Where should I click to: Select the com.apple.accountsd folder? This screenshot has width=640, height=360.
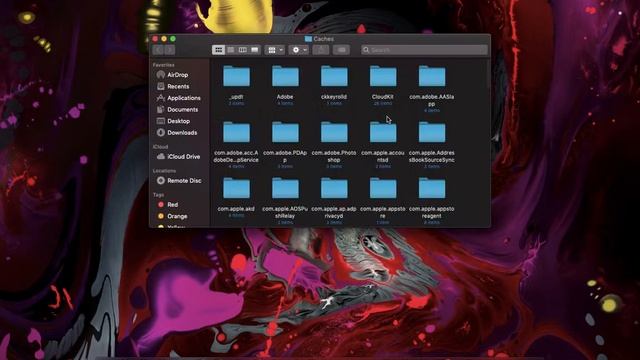coord(383,133)
